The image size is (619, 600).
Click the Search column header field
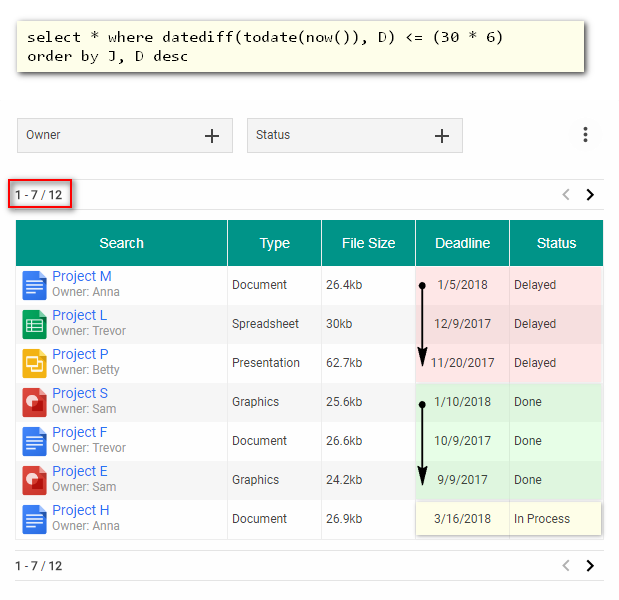pos(121,243)
